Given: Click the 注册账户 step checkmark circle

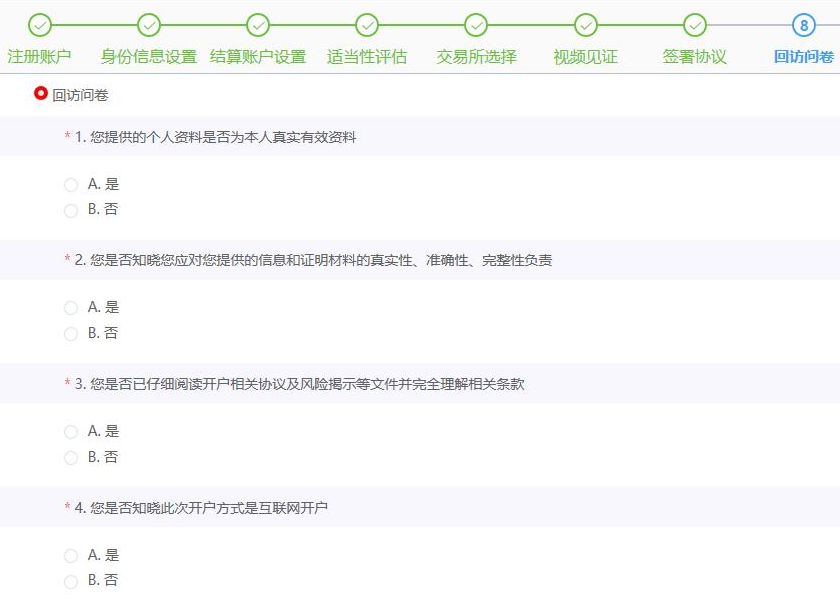Looking at the screenshot, I should [x=40, y=25].
